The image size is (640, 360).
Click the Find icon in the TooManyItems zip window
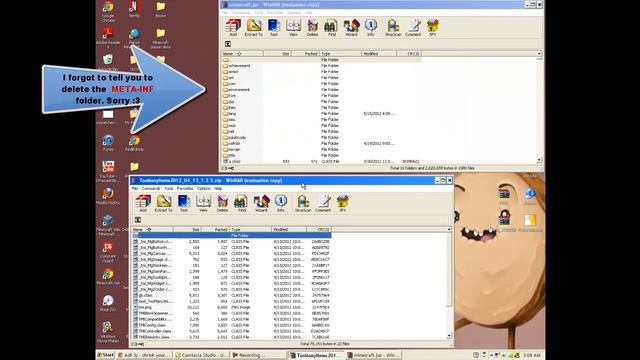pos(242,203)
